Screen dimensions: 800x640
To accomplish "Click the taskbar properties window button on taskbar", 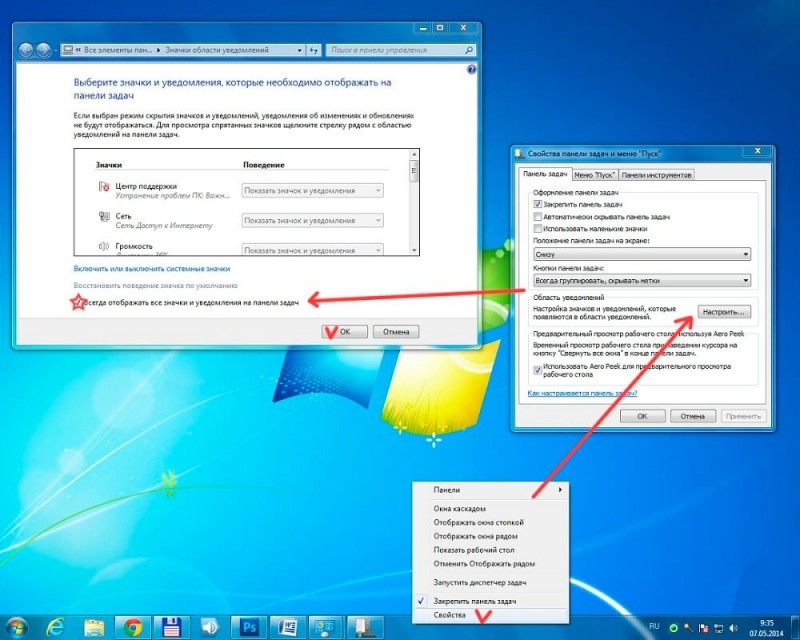I will [364, 627].
